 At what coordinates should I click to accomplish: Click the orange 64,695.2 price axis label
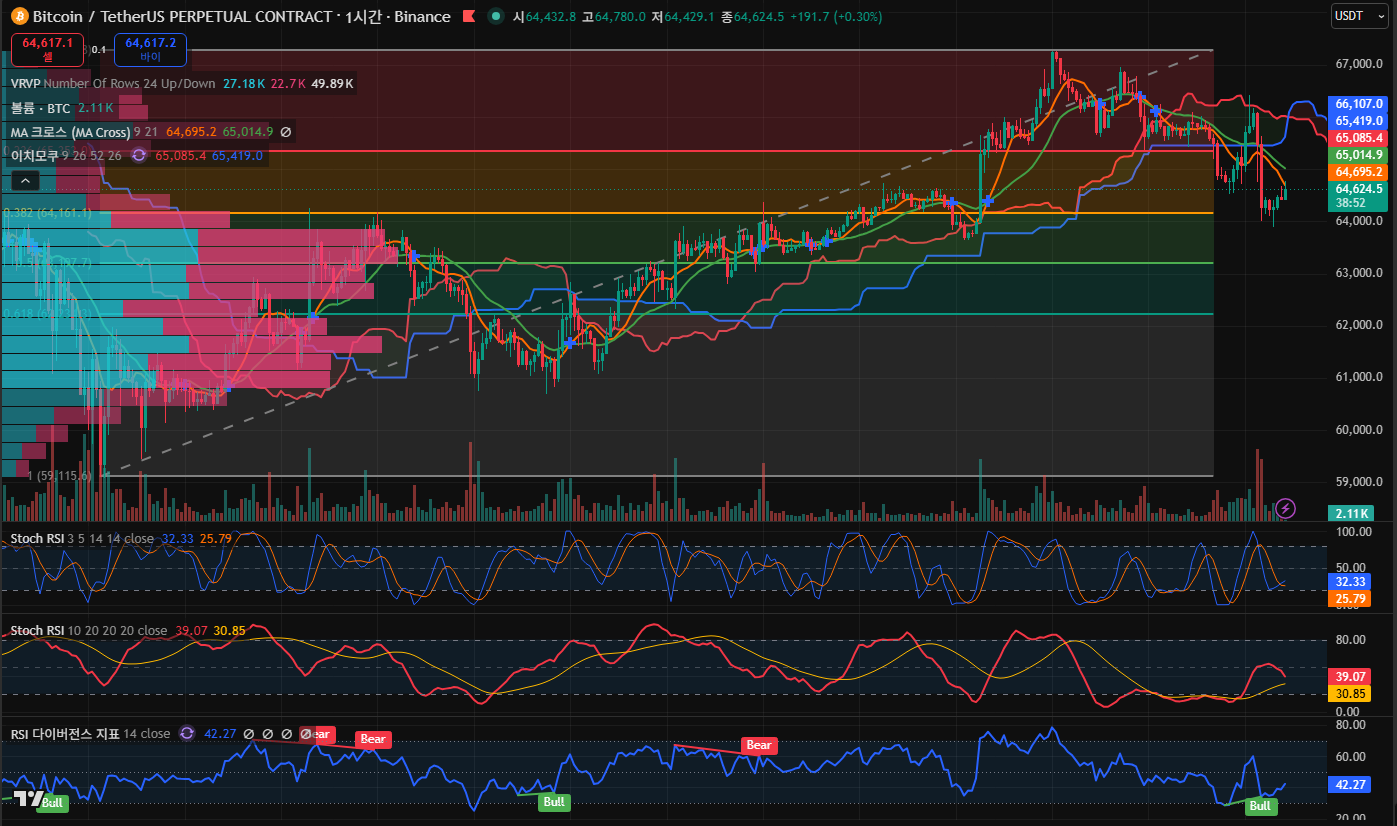[x=1359, y=172]
